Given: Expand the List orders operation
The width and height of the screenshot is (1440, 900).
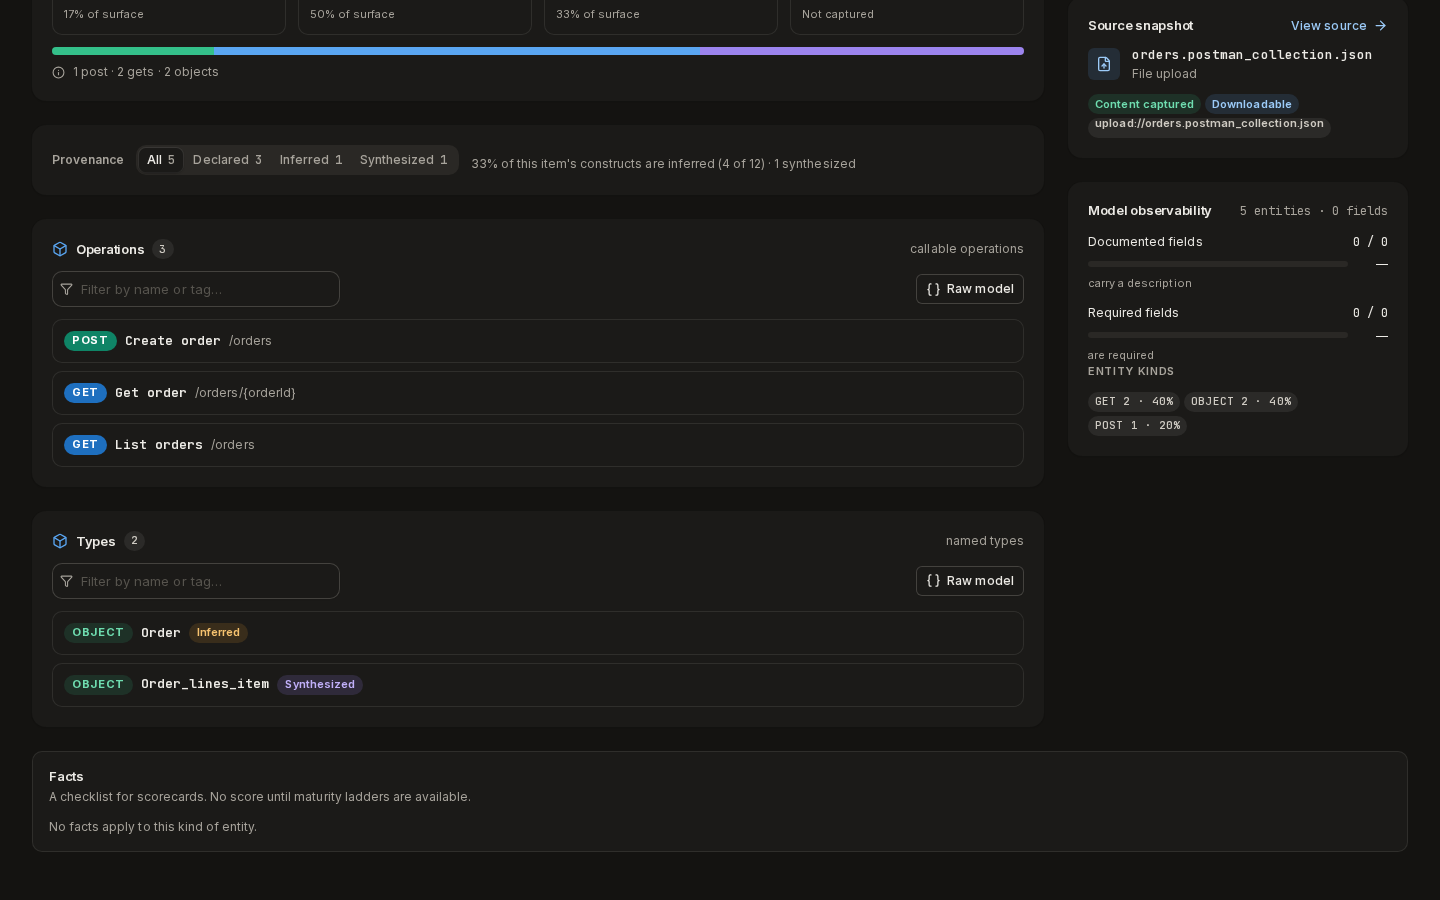Looking at the screenshot, I should [x=538, y=445].
